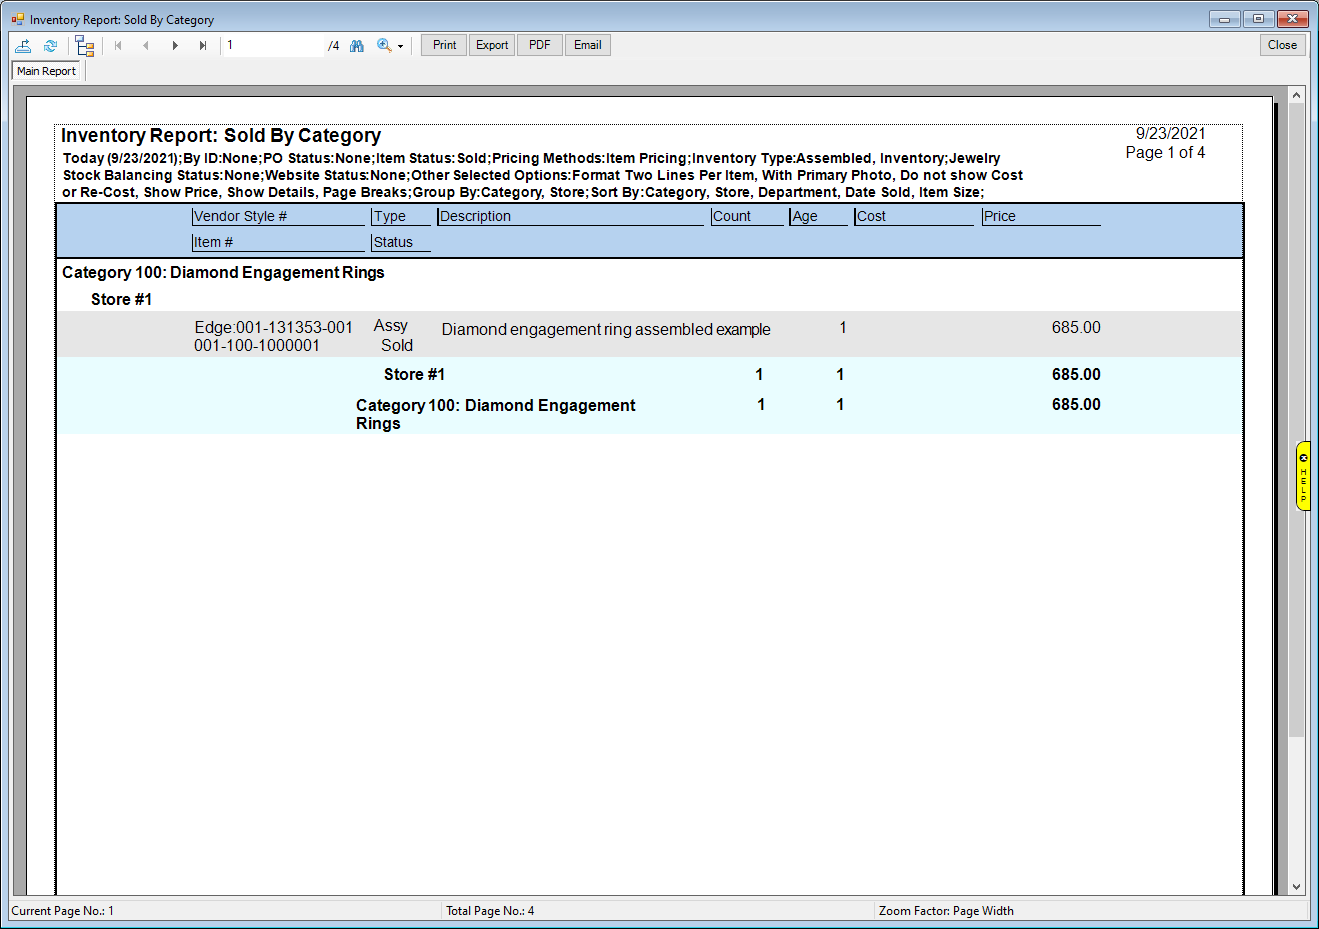Refresh the report with the refresh icon
The width and height of the screenshot is (1319, 929).
point(50,45)
